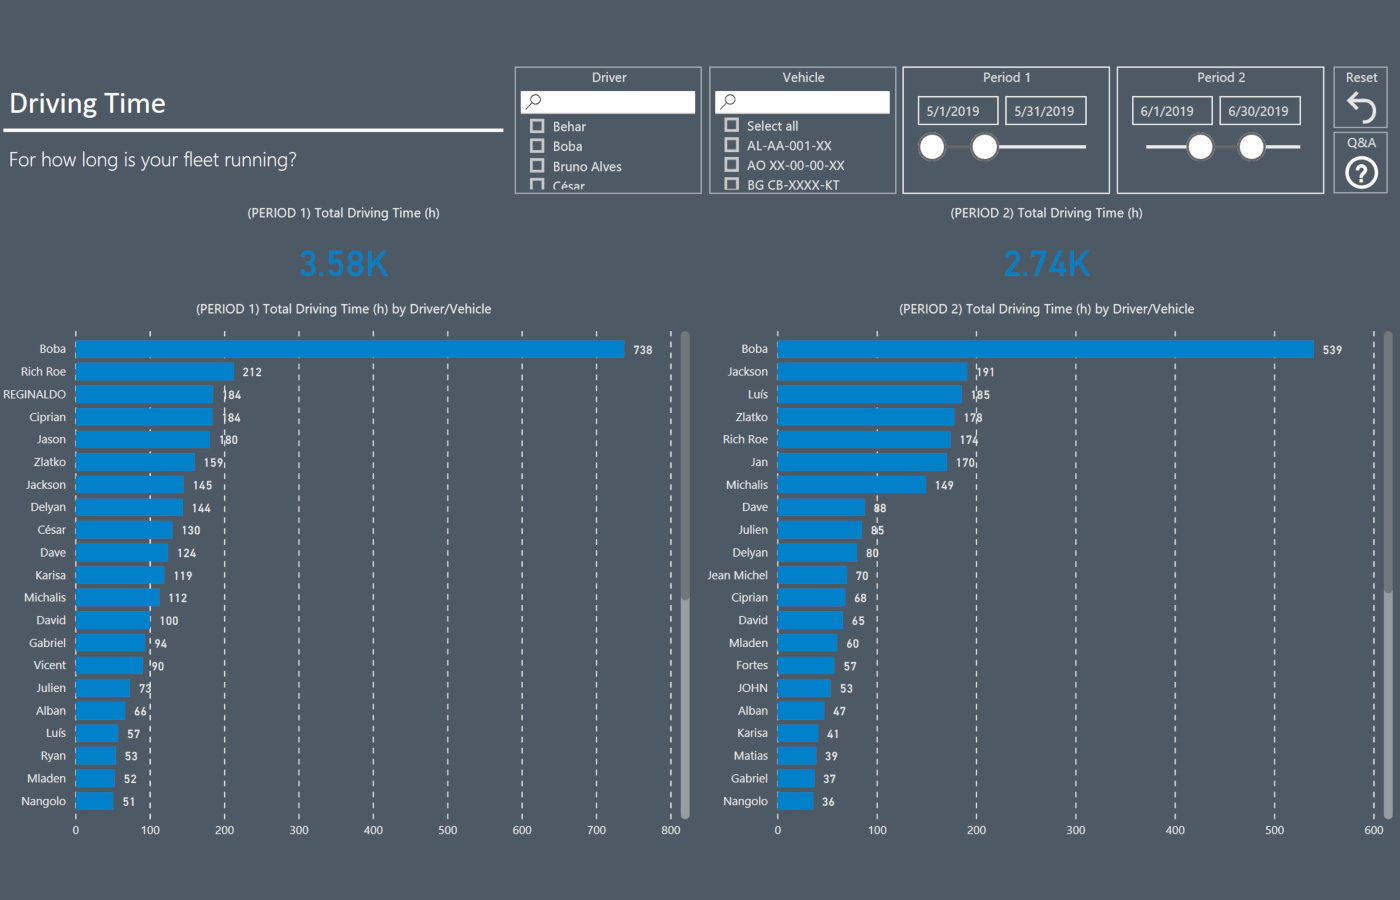The image size is (1400, 900).
Task: Click the Period 1 chart scrollbar
Action: pyautogui.click(x=685, y=465)
